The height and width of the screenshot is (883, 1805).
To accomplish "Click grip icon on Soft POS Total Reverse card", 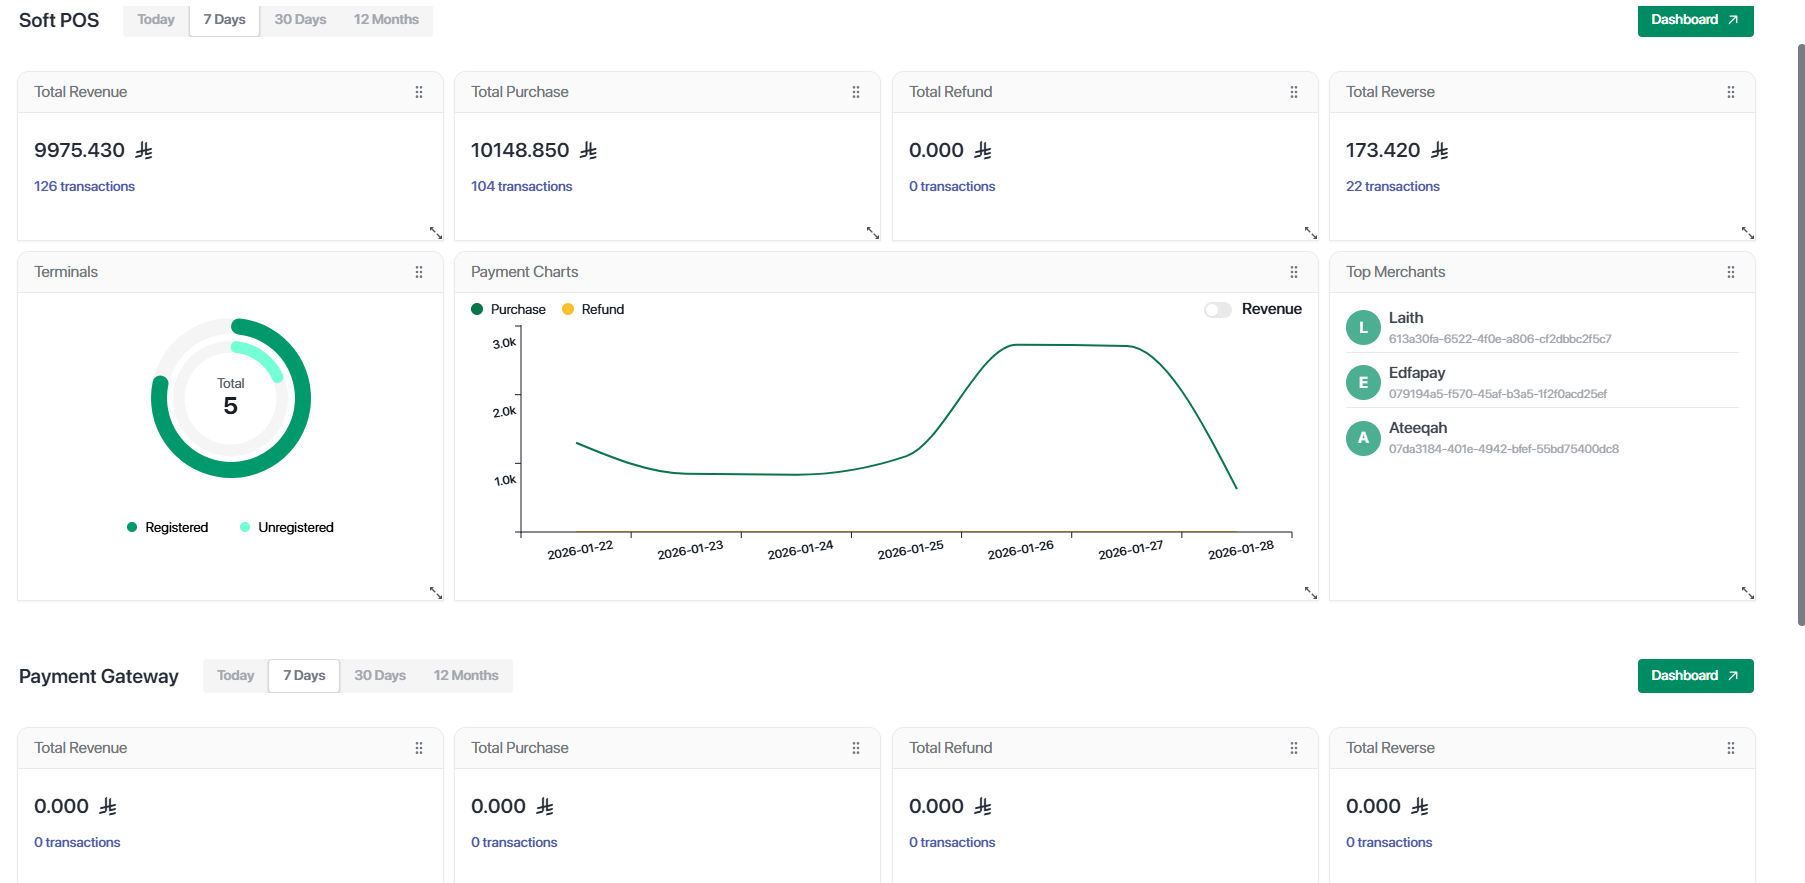I will click(x=1731, y=92).
